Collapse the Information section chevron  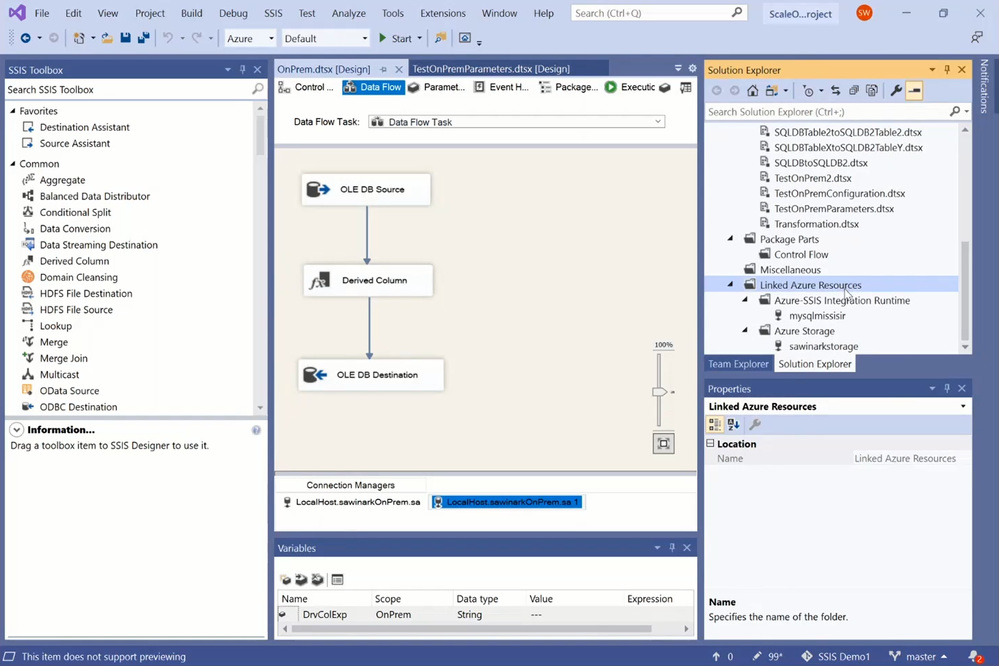point(17,430)
